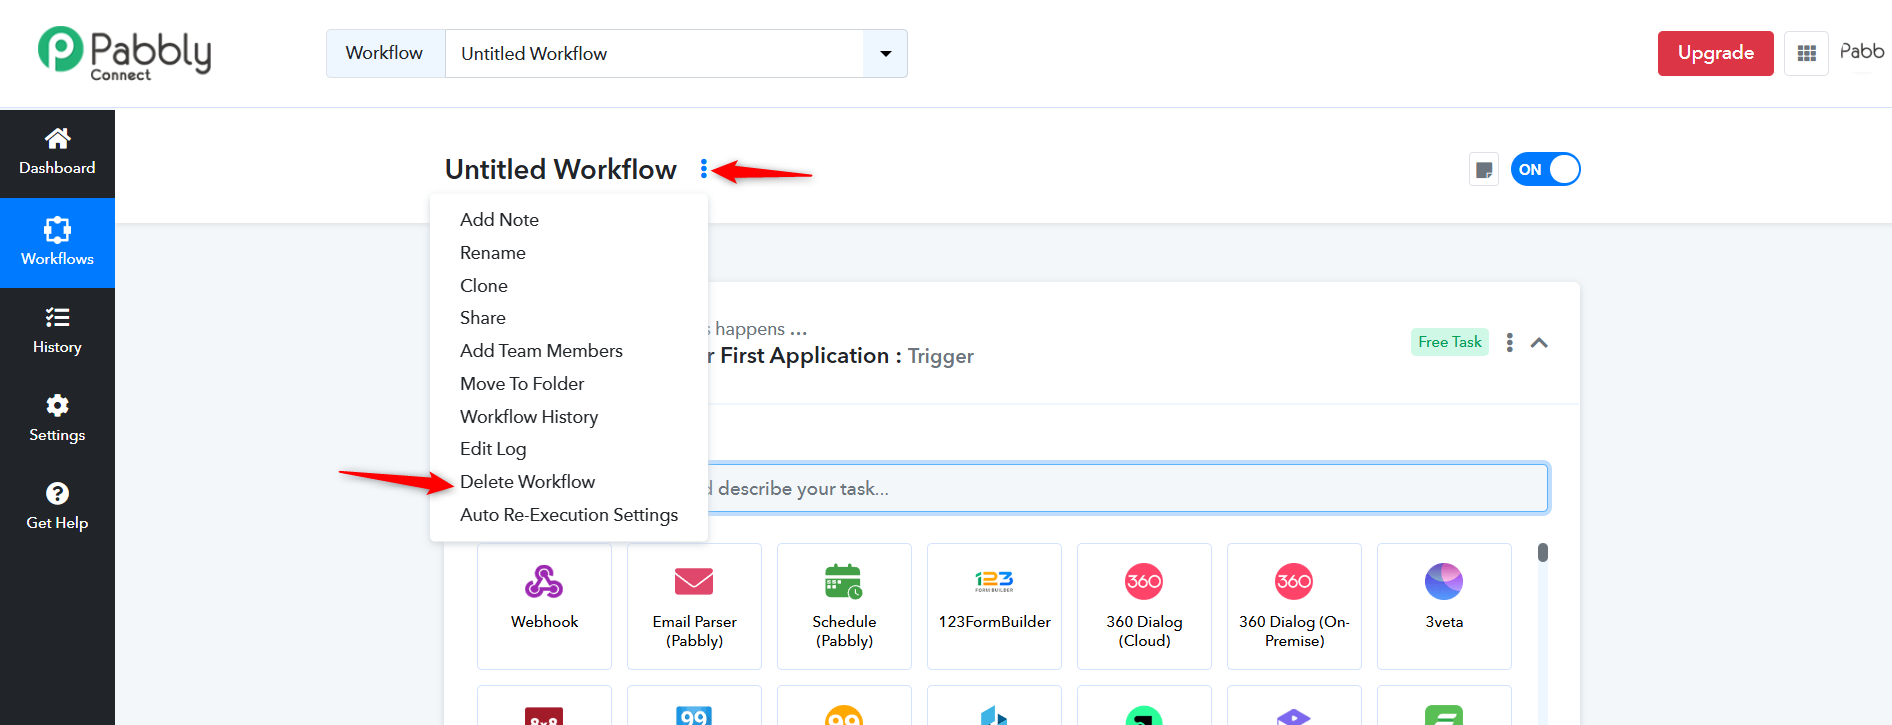The image size is (1892, 725).
Task: Select the Webhook app
Action: [x=544, y=606]
